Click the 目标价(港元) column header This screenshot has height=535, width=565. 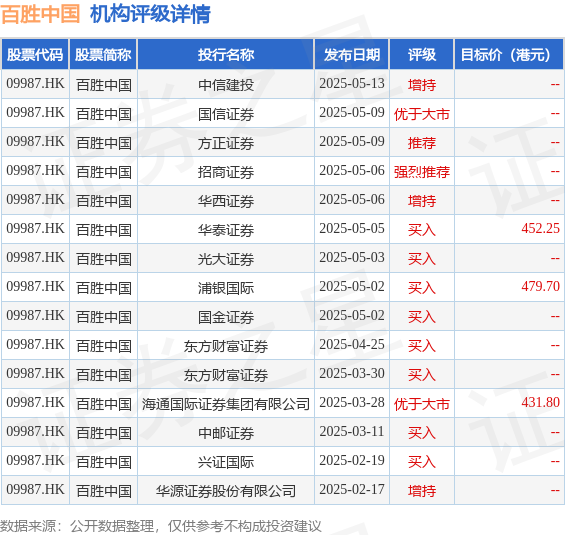pos(509,55)
